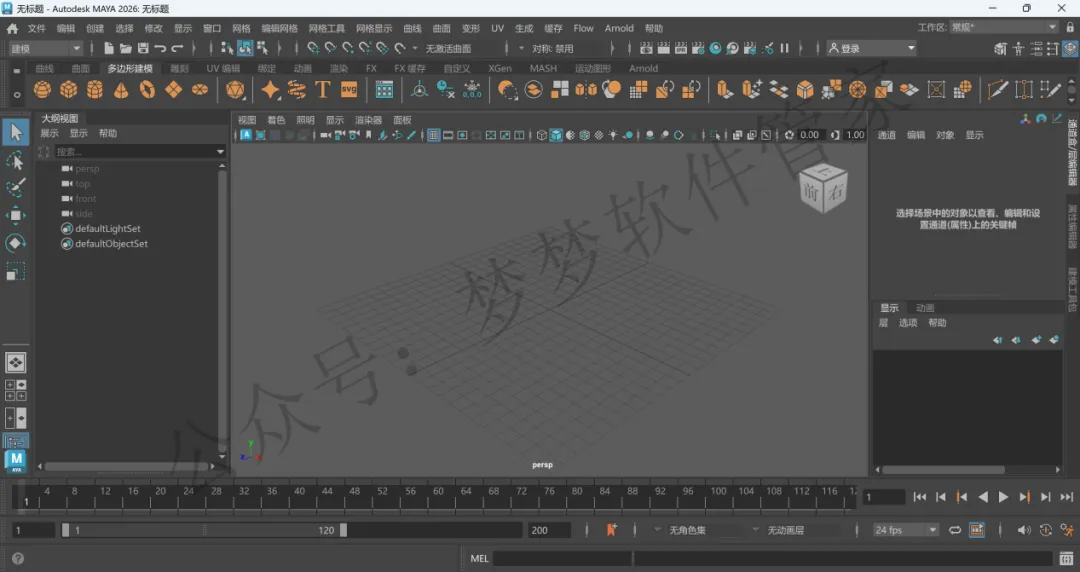Viewport: 1080px width, 572px height.
Task: Switch to the 曲线 shelf tab
Action: pos(44,68)
